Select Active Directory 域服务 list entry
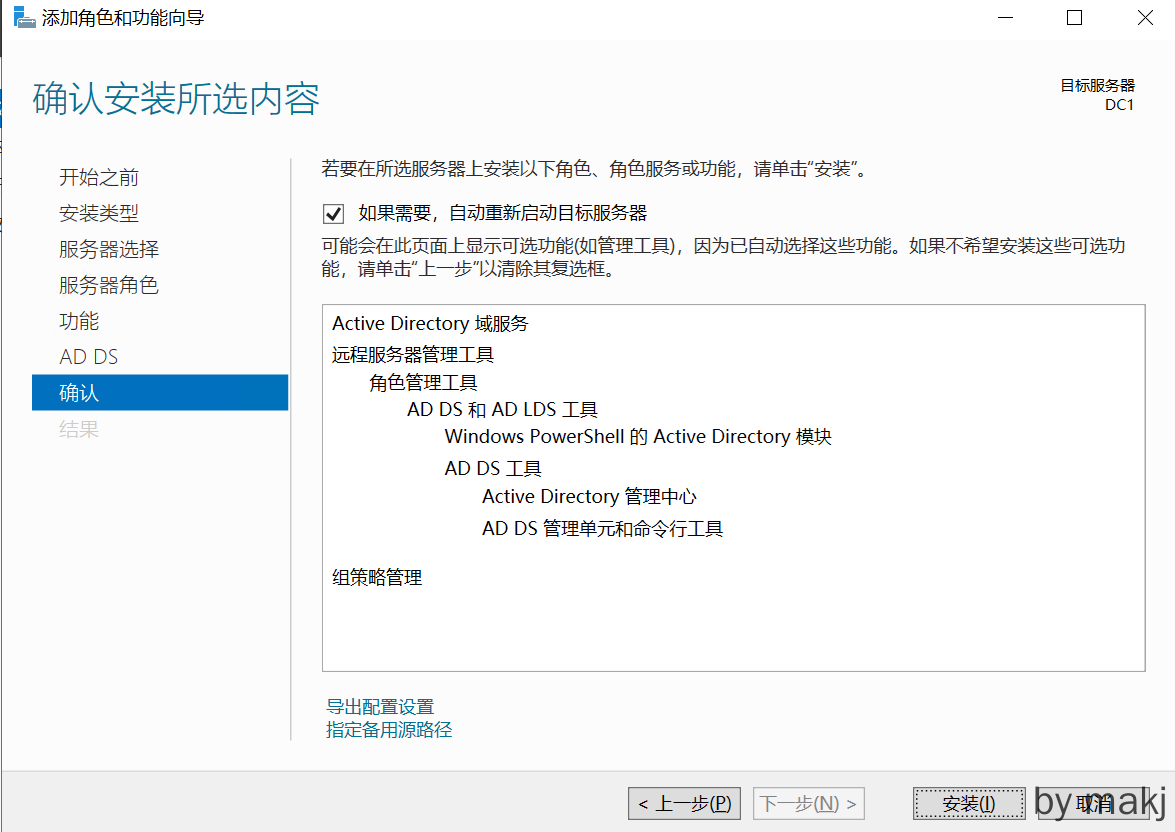 pos(430,324)
